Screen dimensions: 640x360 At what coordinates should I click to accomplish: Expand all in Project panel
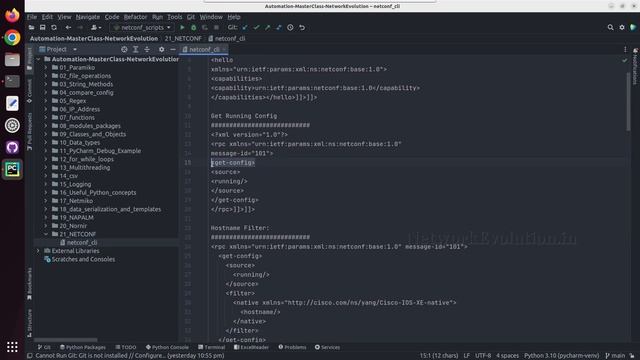(x=136, y=49)
